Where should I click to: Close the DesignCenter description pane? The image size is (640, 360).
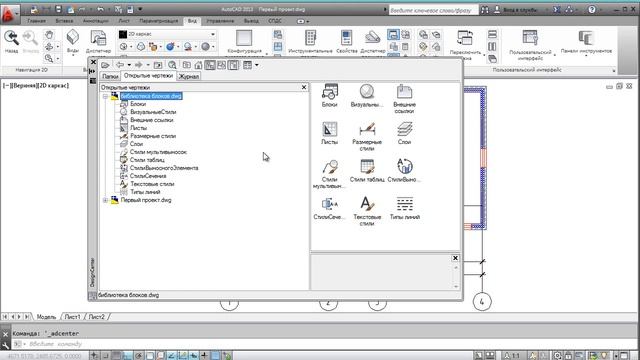(456, 258)
